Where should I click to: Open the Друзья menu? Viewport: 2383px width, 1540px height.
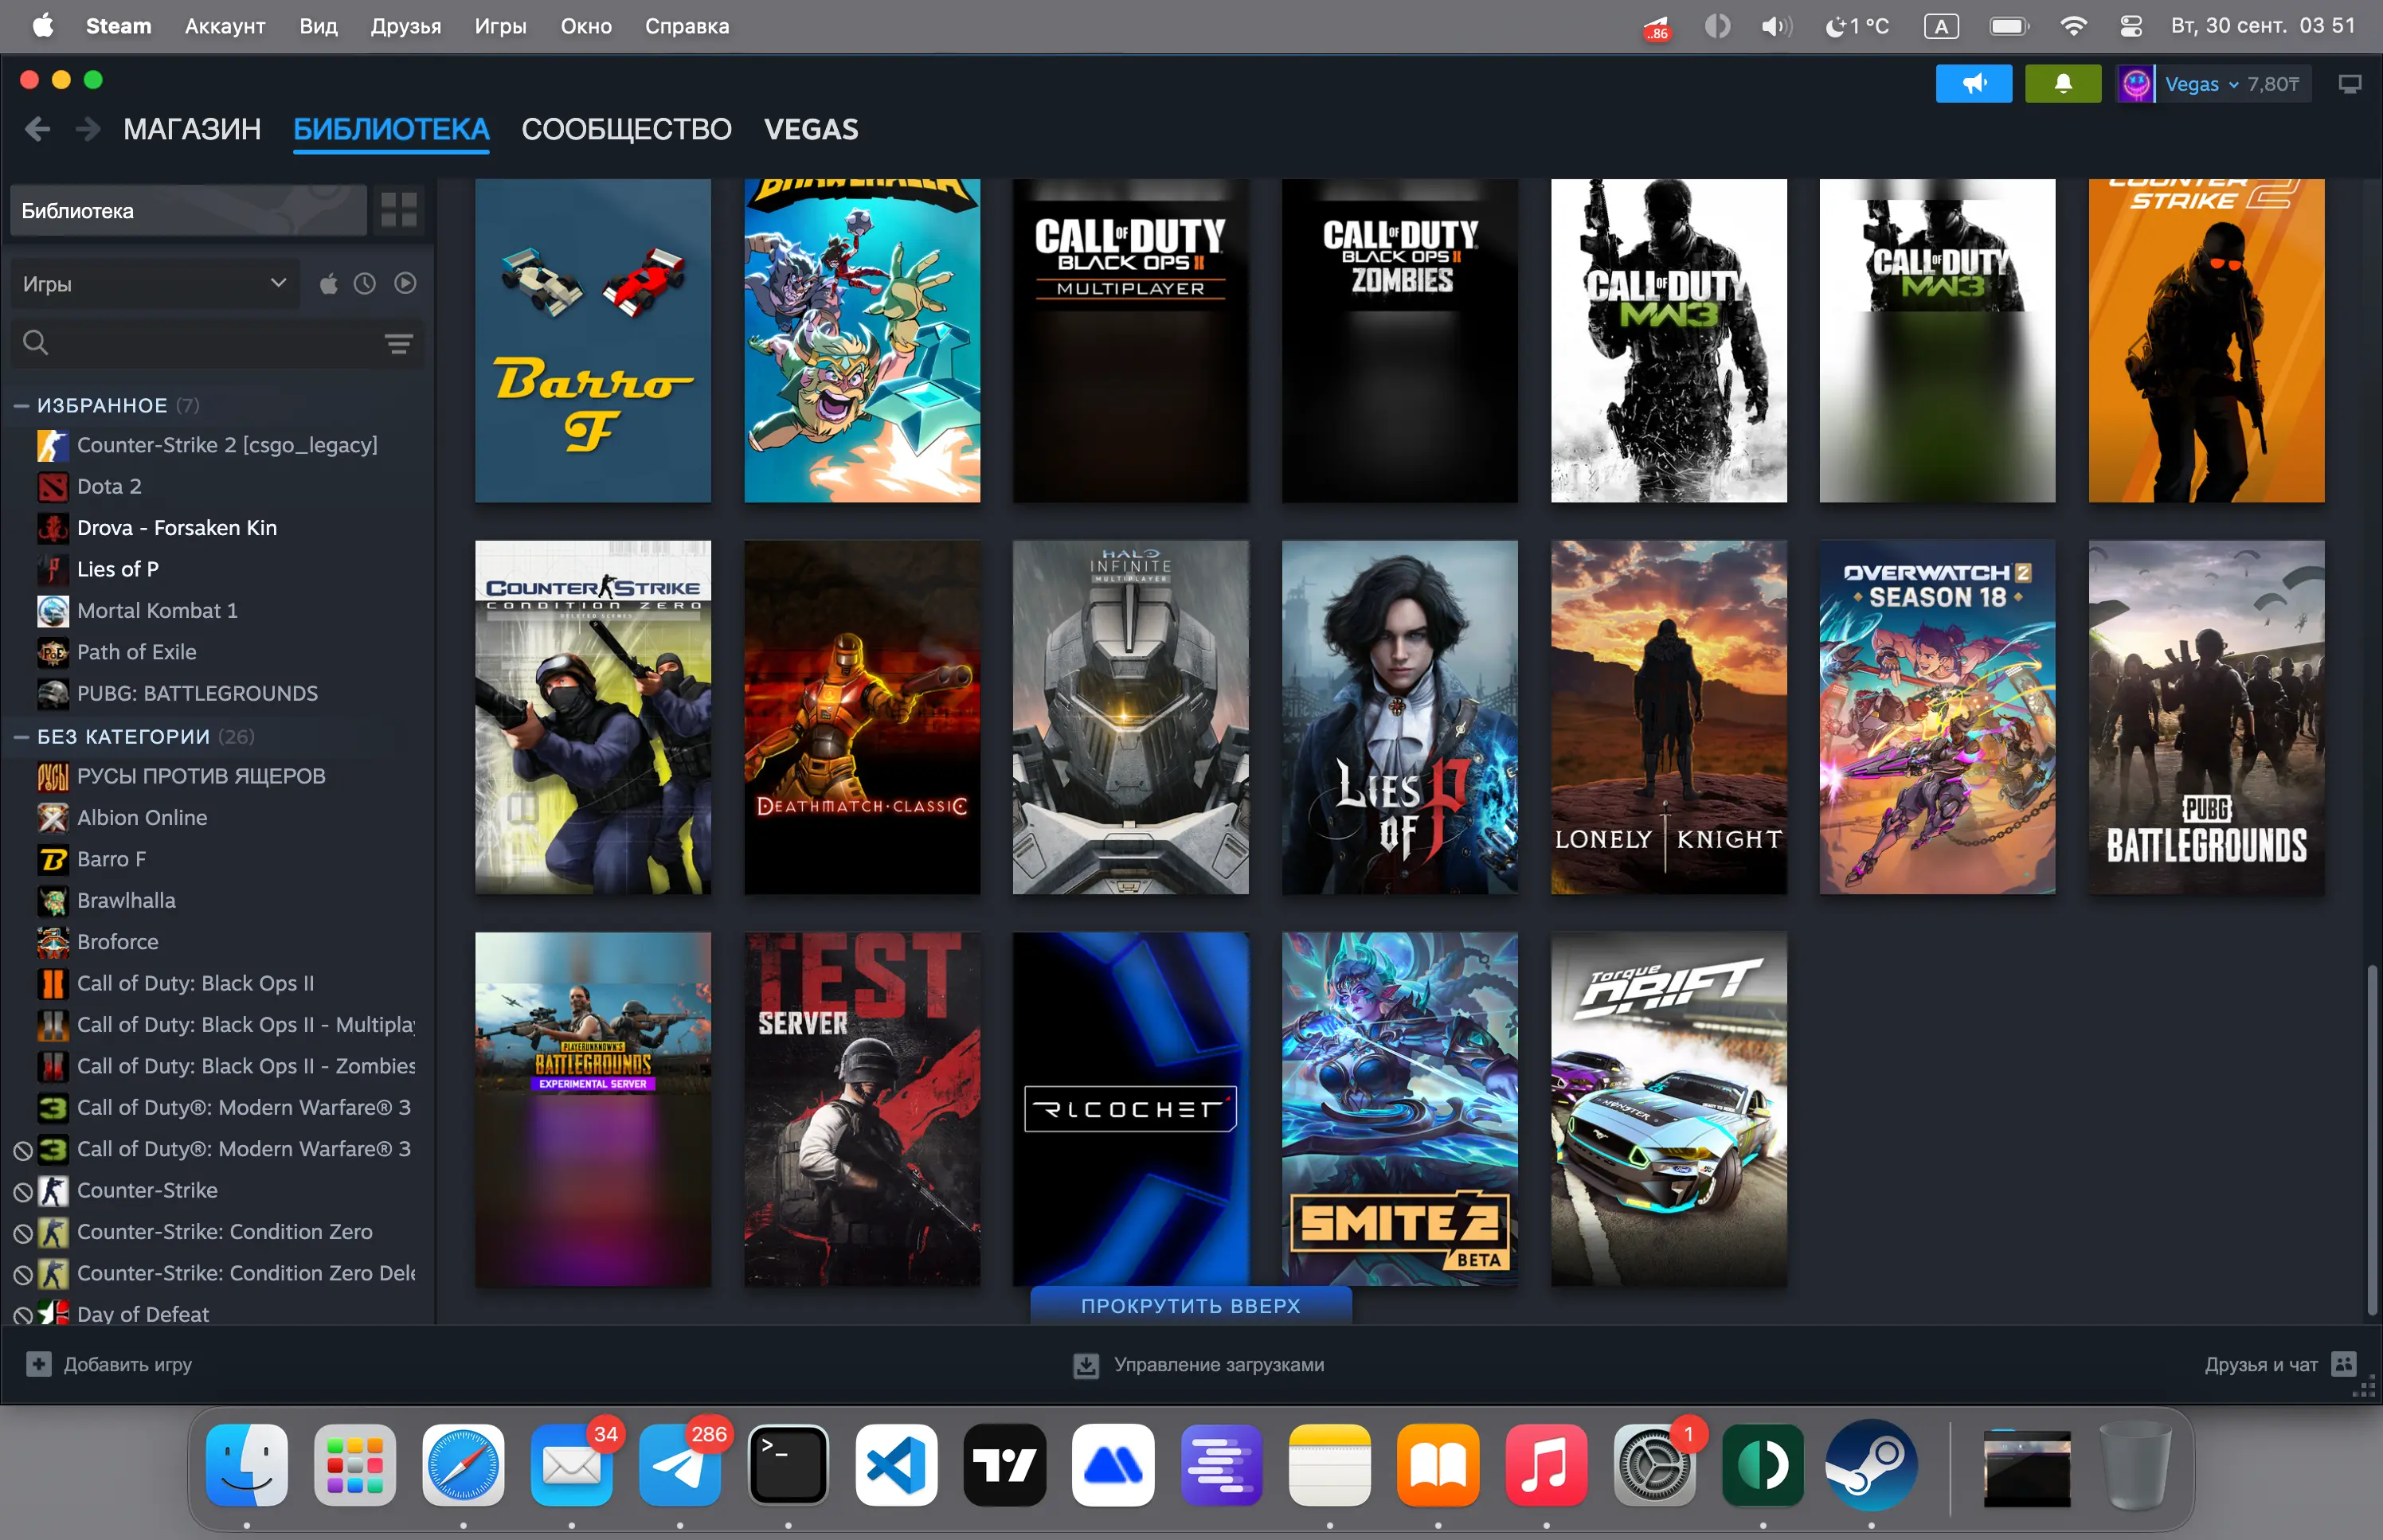[406, 26]
